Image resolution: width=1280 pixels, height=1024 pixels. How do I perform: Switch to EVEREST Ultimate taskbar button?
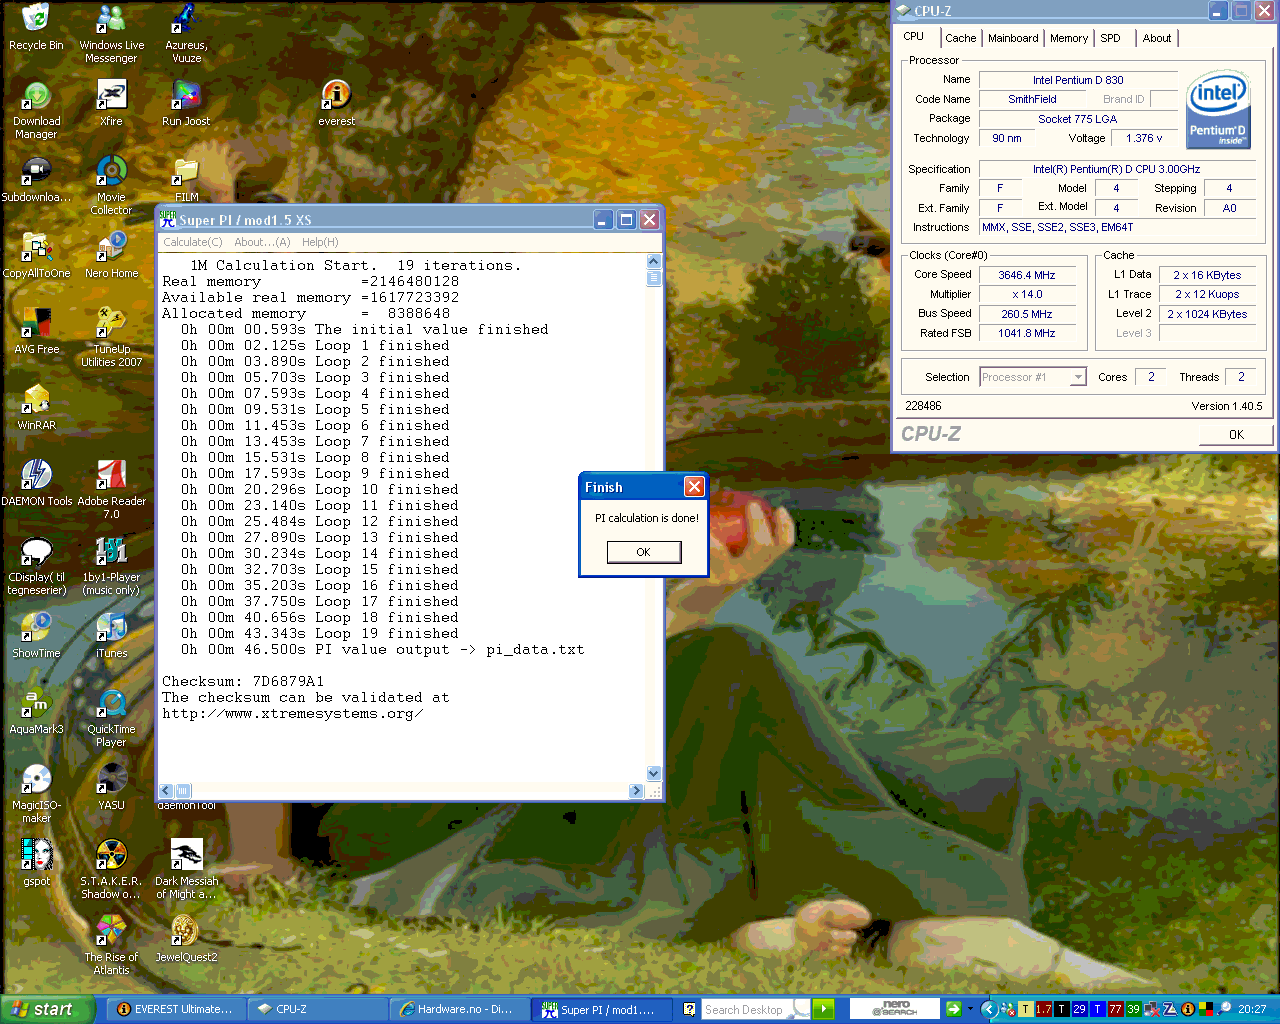click(x=175, y=1009)
